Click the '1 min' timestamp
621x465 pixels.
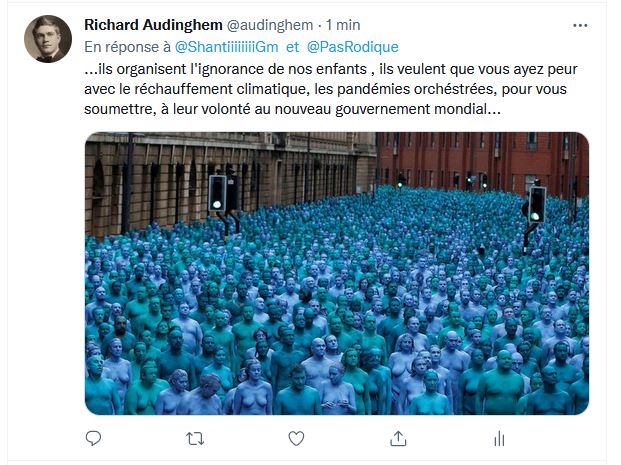point(343,25)
